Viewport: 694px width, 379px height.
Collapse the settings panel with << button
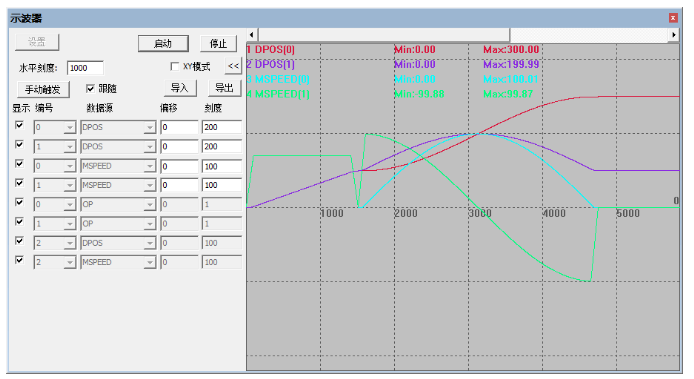click(x=233, y=66)
